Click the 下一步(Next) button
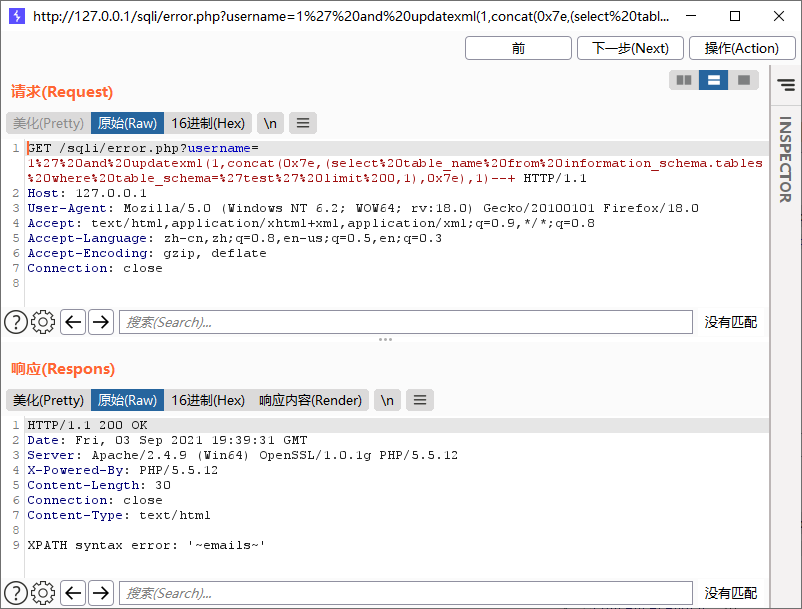Screen dimensions: 802x609 (x=630, y=48)
